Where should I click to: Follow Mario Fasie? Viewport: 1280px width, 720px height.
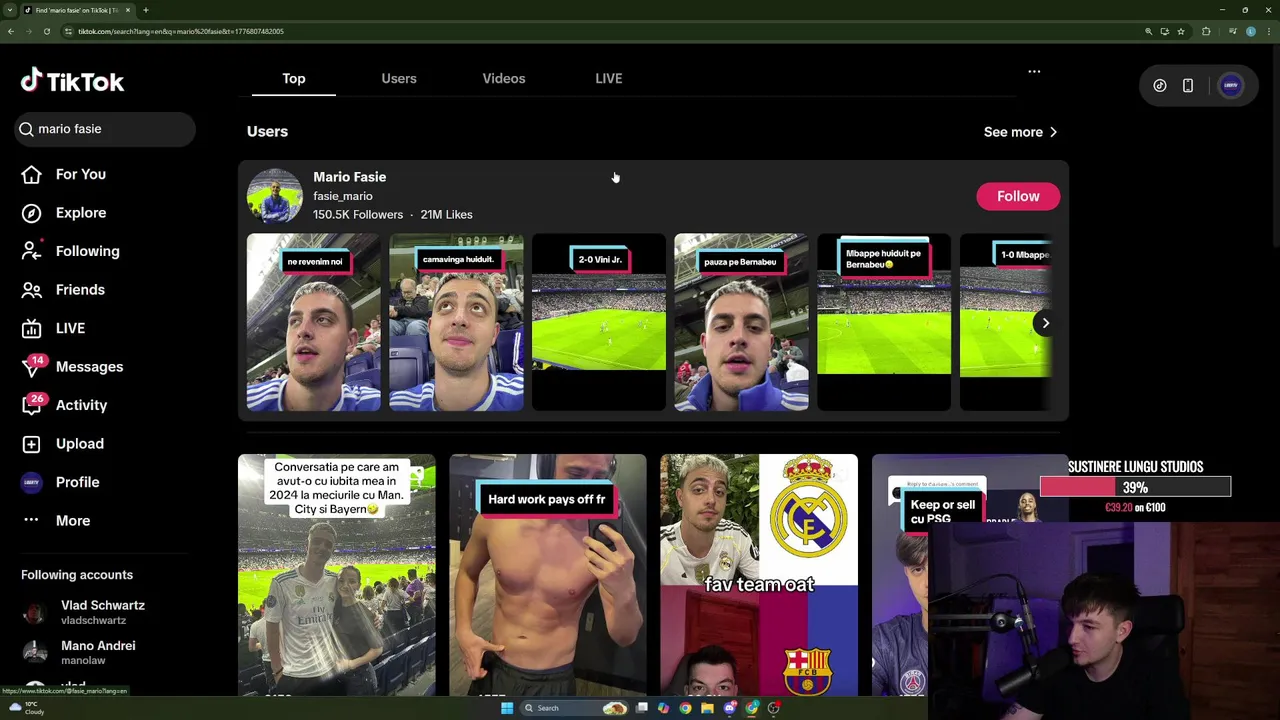[1018, 196]
